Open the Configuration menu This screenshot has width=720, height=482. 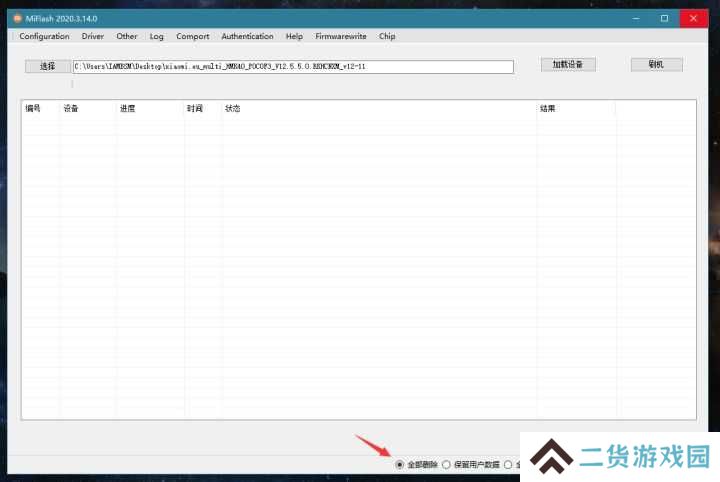(44, 36)
